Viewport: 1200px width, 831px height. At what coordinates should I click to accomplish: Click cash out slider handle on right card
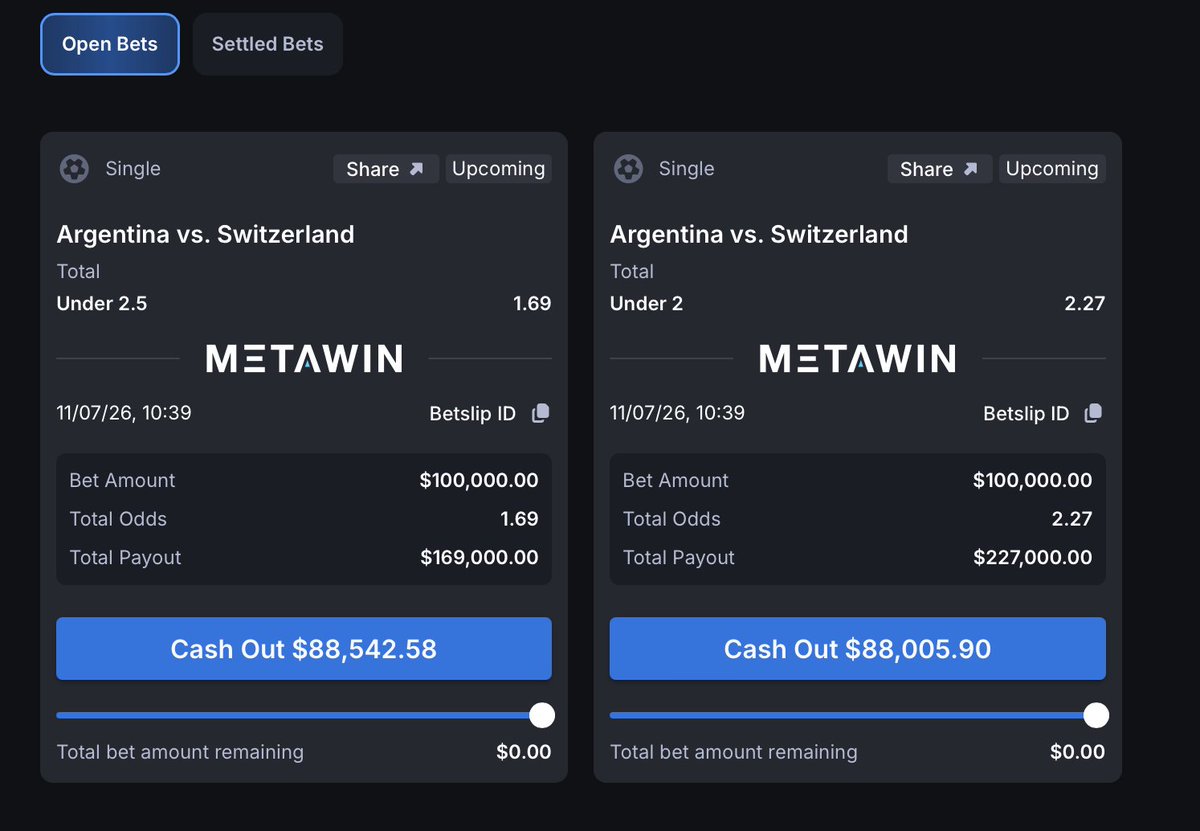pyautogui.click(x=1096, y=715)
